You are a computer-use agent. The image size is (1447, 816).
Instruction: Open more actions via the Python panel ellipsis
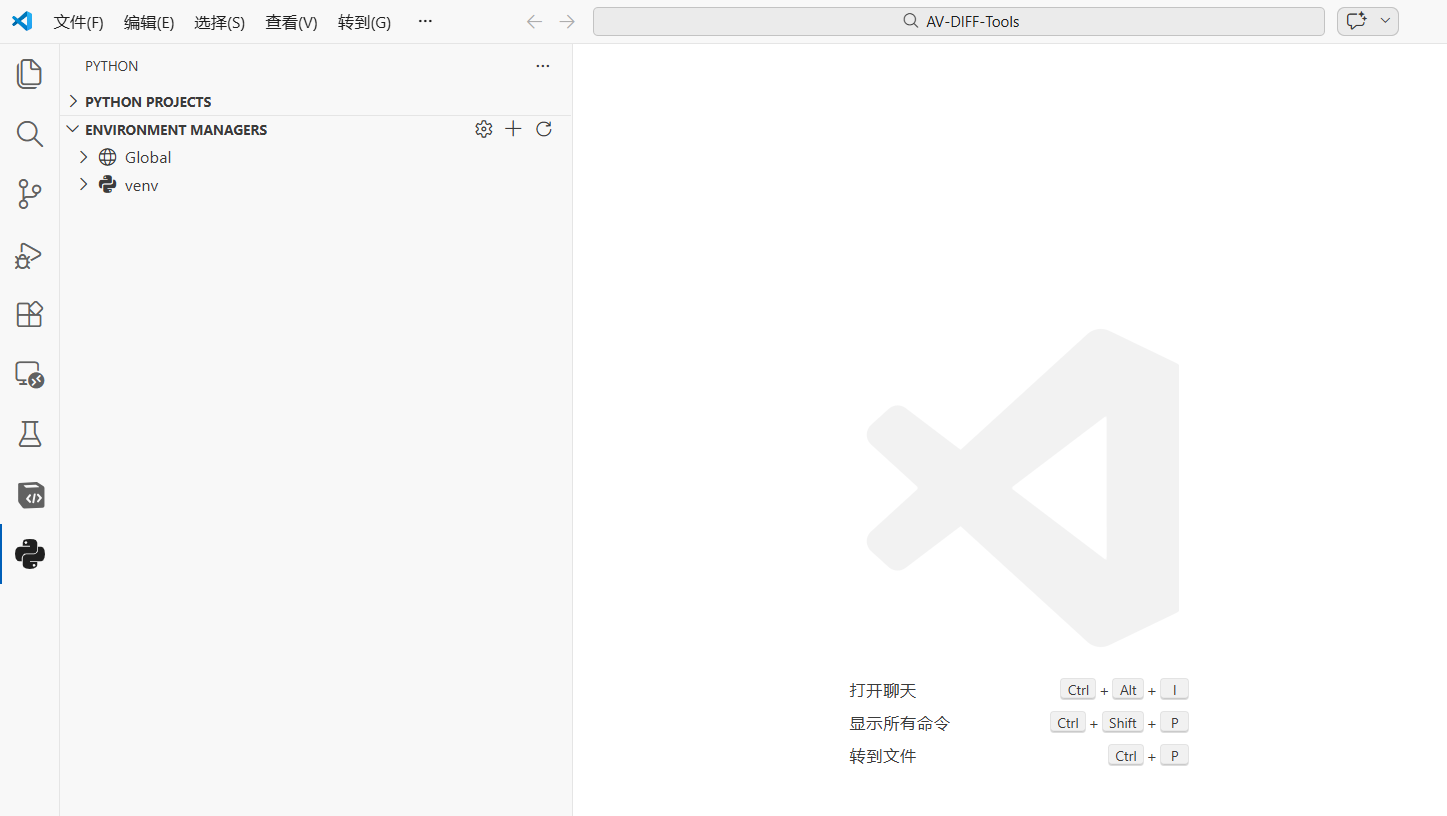tap(543, 65)
